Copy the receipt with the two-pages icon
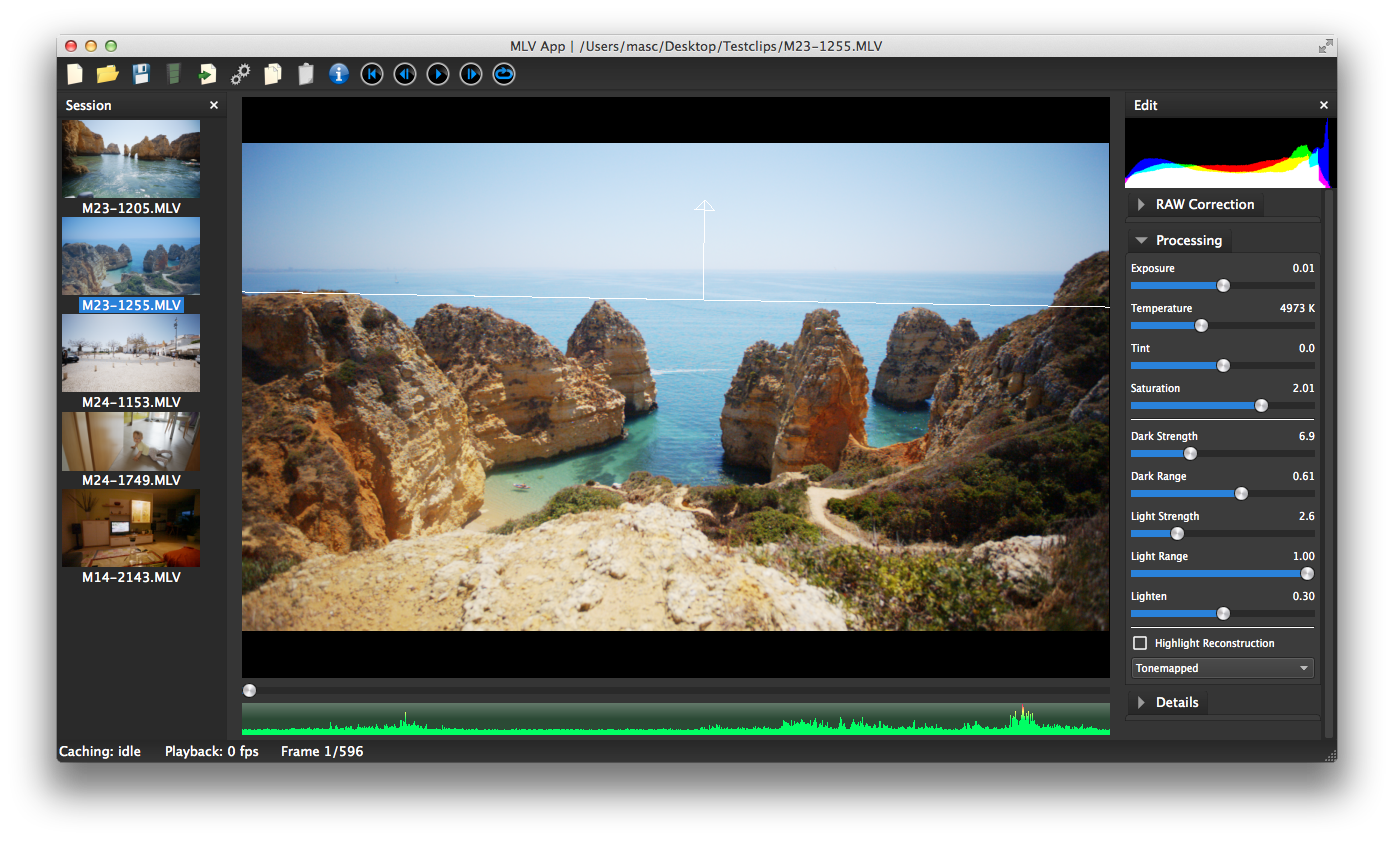Screen dimensions: 1394x841 (273, 74)
